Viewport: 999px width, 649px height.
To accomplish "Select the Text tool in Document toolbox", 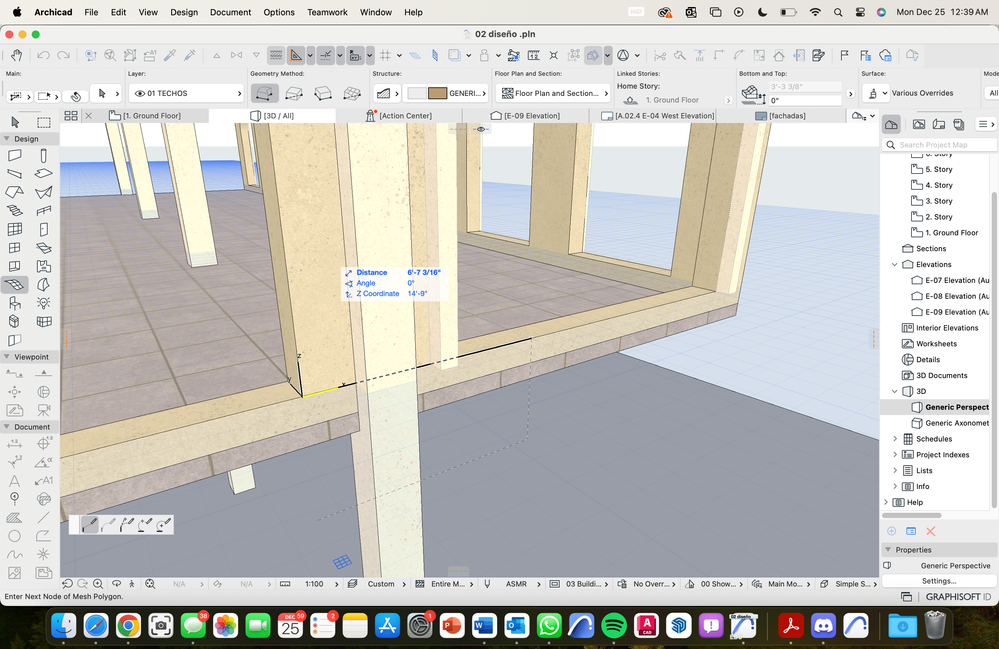I will click(14, 480).
